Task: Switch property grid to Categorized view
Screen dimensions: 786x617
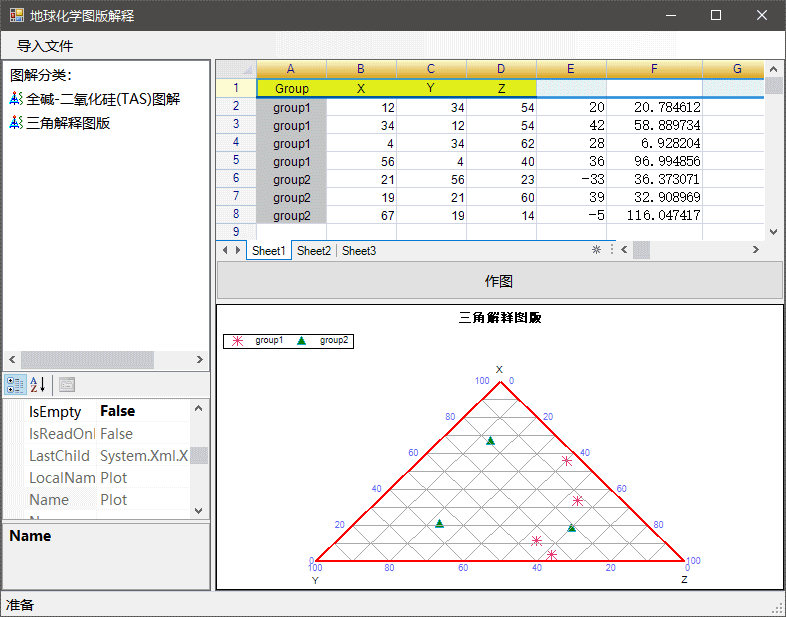Action: coord(15,384)
